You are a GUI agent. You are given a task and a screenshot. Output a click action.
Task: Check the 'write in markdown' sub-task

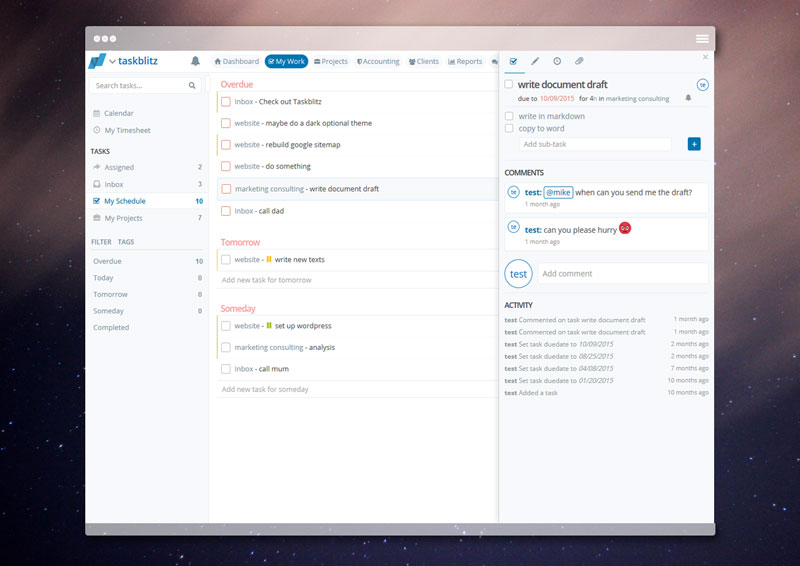point(509,116)
